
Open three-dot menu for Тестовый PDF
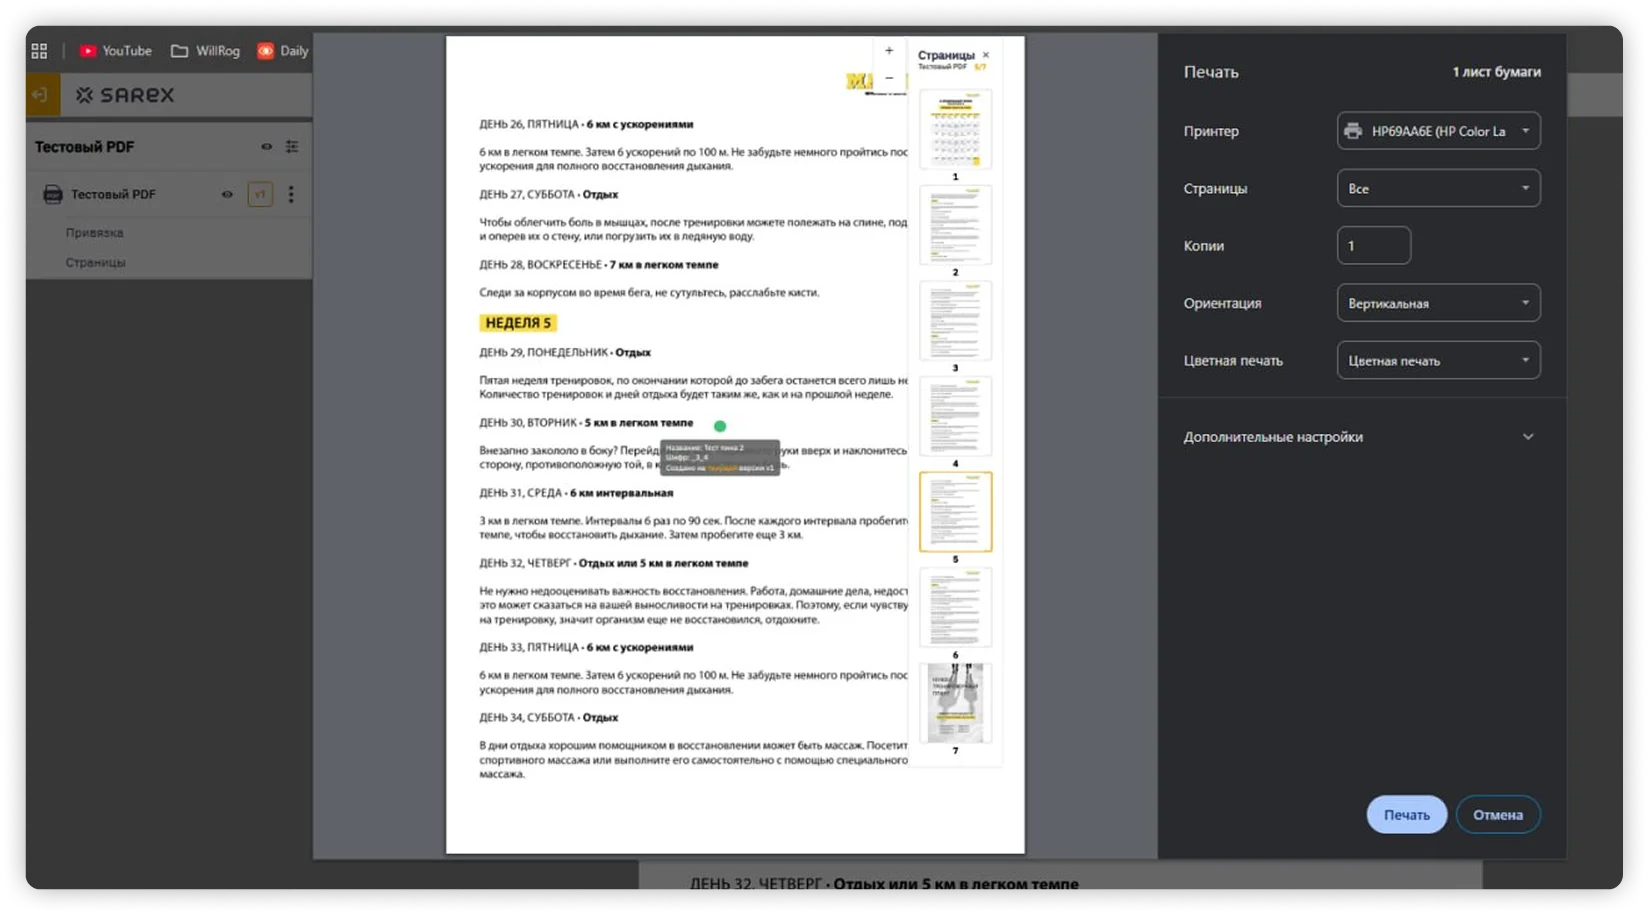(291, 194)
